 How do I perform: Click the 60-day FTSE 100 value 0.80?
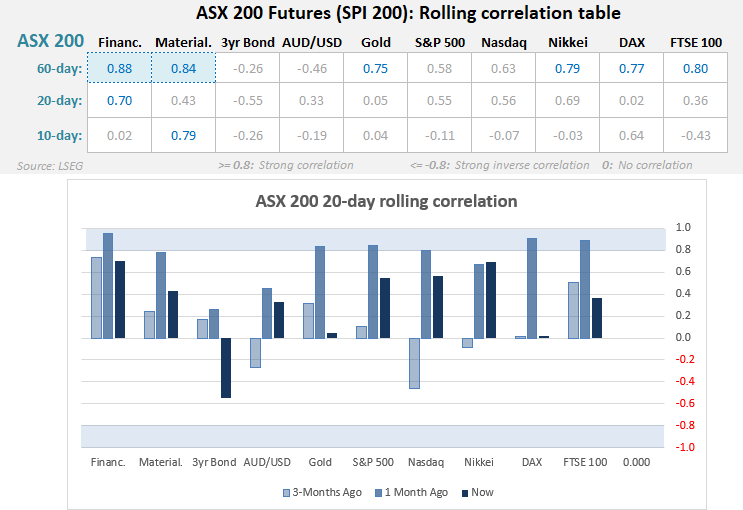coord(697,68)
